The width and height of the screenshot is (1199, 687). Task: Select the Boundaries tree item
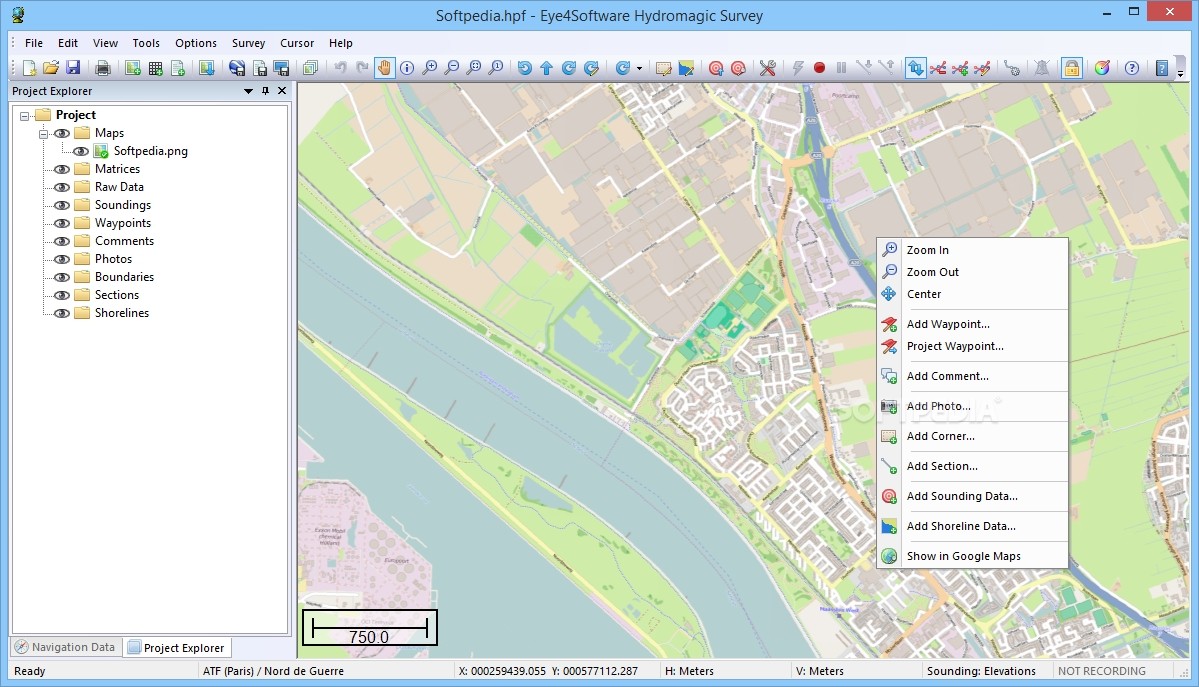[x=124, y=277]
